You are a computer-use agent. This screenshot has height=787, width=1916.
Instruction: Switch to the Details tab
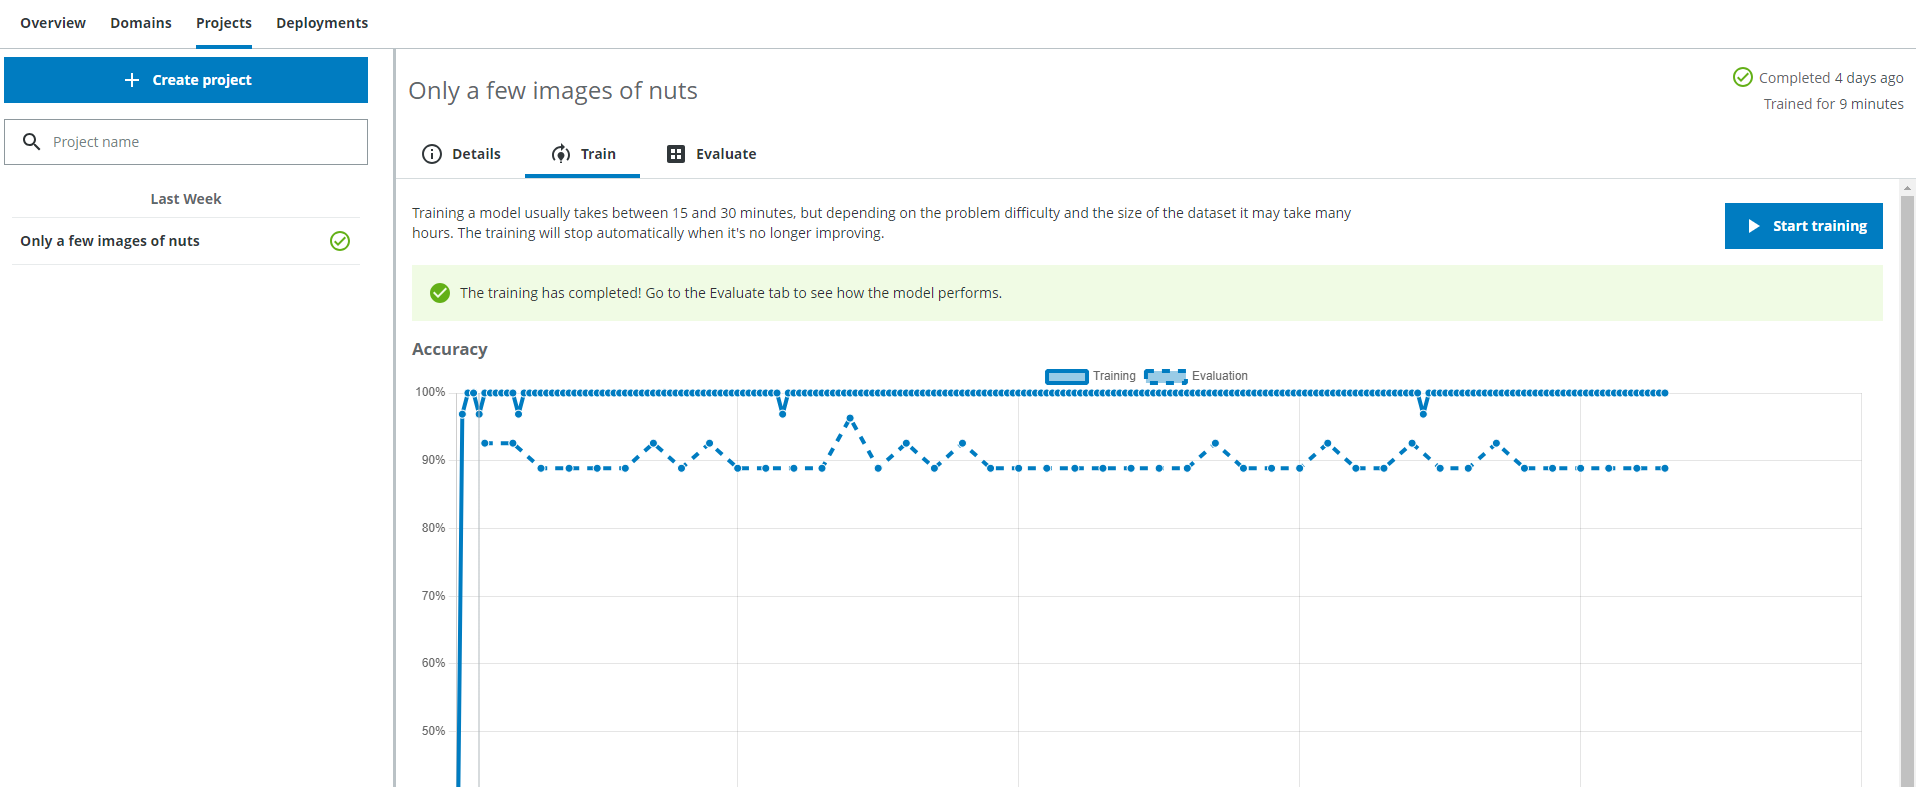[x=475, y=154]
